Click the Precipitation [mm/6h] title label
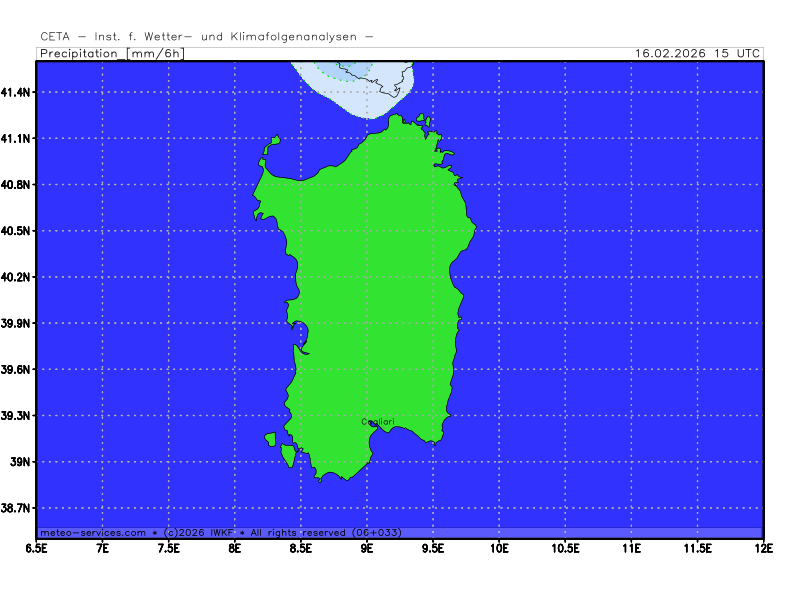The image size is (800, 600). click(111, 53)
